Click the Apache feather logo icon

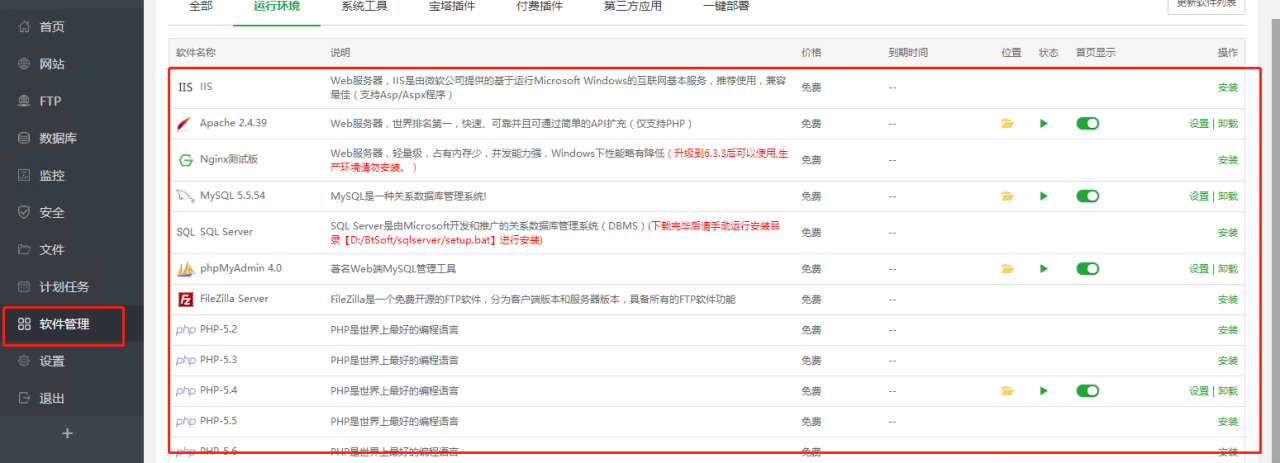(185, 124)
